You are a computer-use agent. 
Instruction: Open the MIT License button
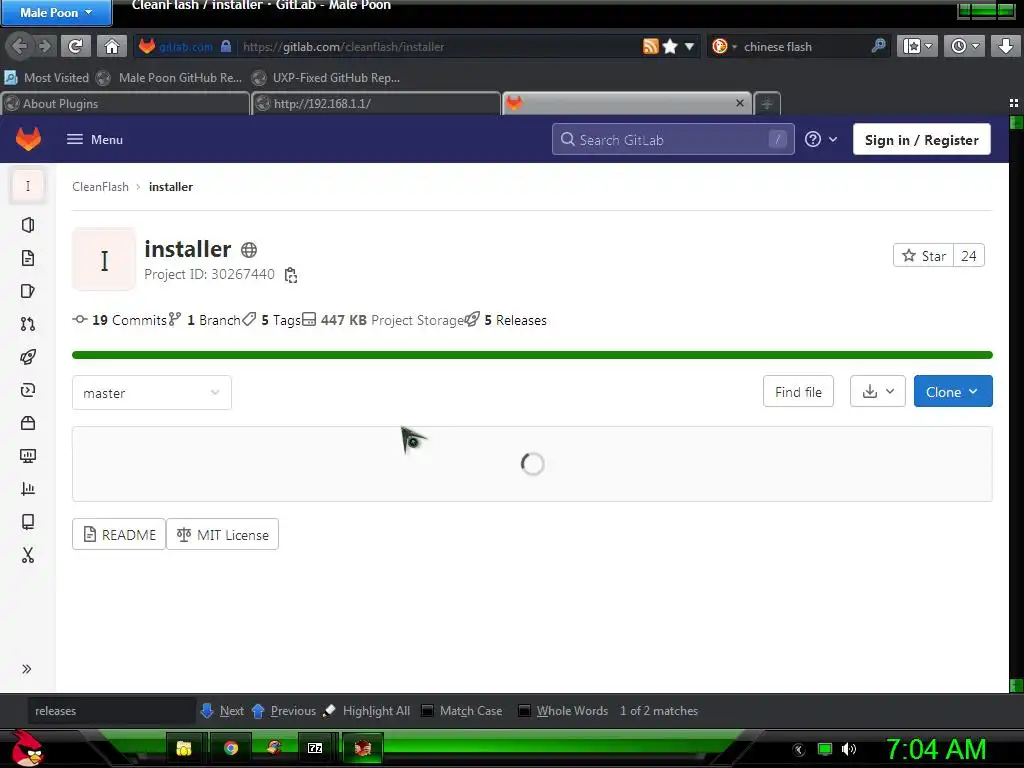tap(223, 534)
